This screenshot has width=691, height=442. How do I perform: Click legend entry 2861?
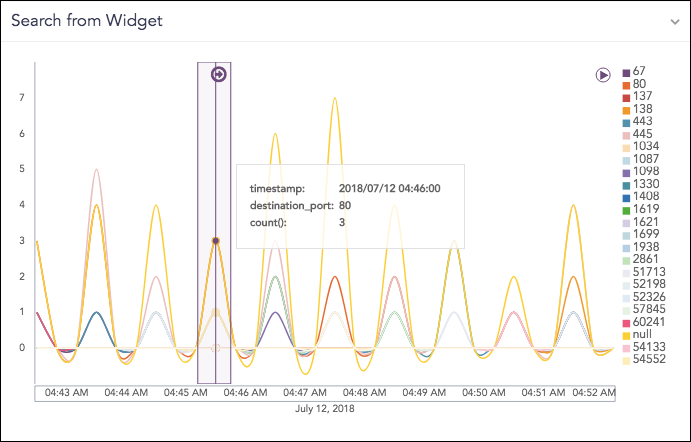644,260
